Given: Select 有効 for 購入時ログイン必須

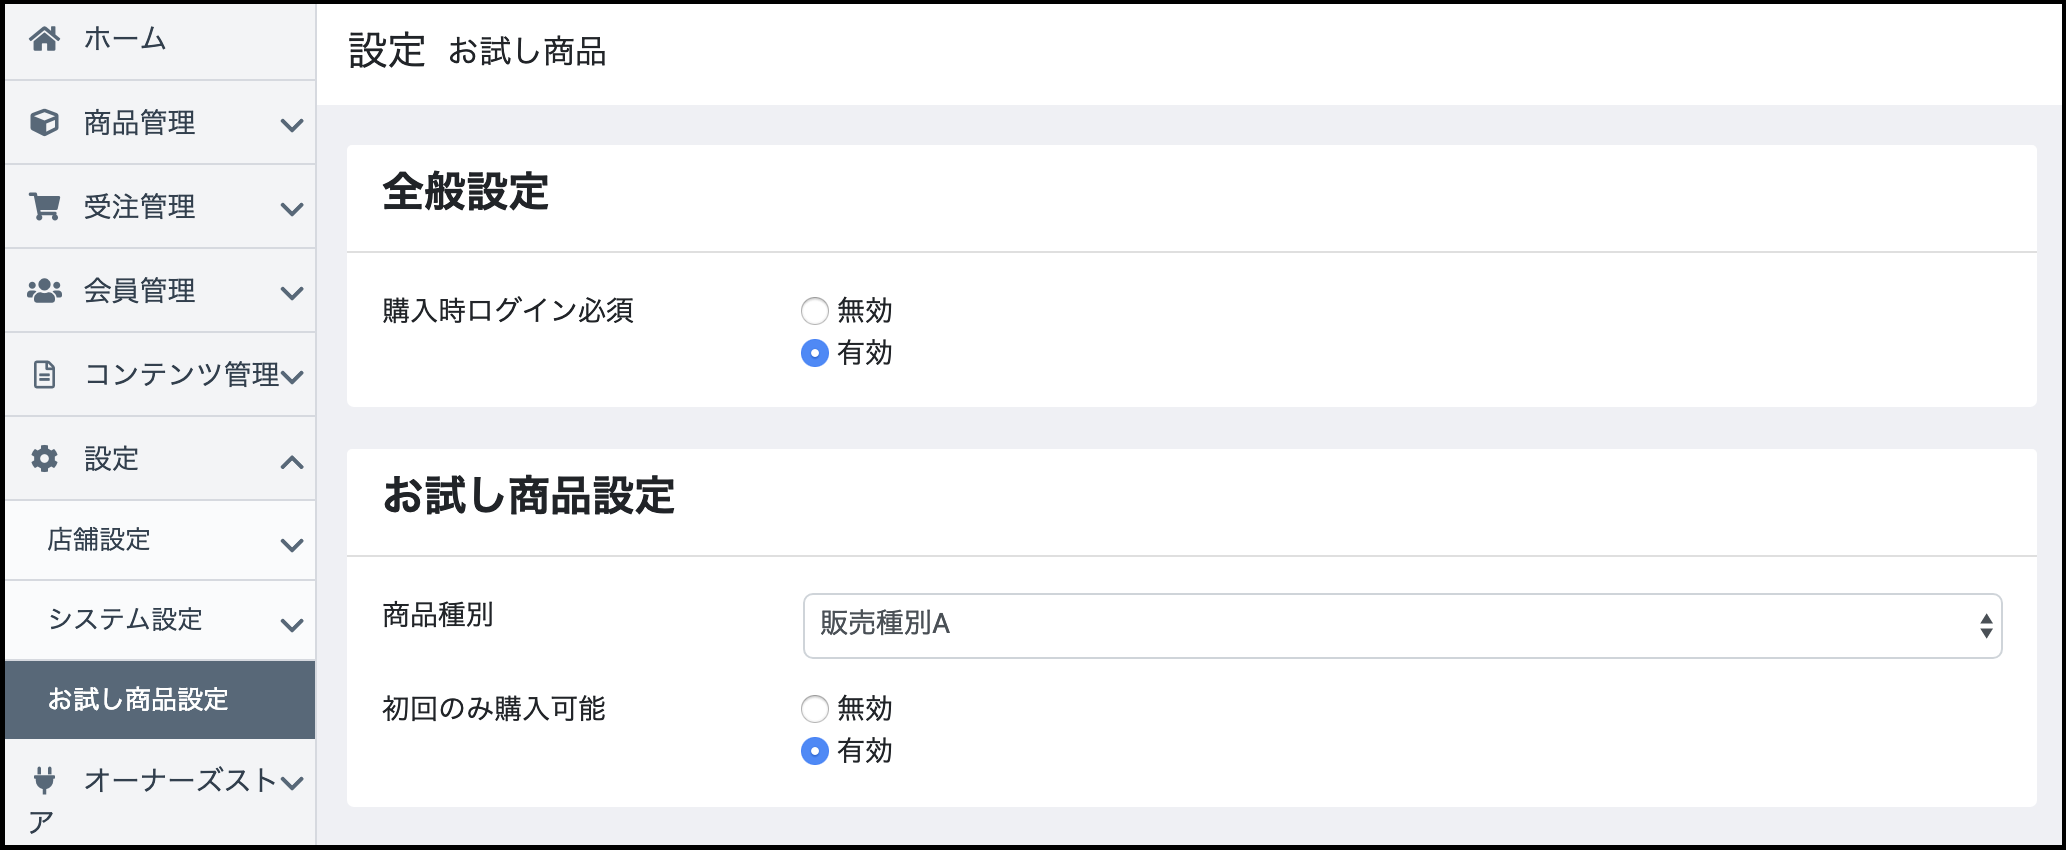Looking at the screenshot, I should coord(815,353).
